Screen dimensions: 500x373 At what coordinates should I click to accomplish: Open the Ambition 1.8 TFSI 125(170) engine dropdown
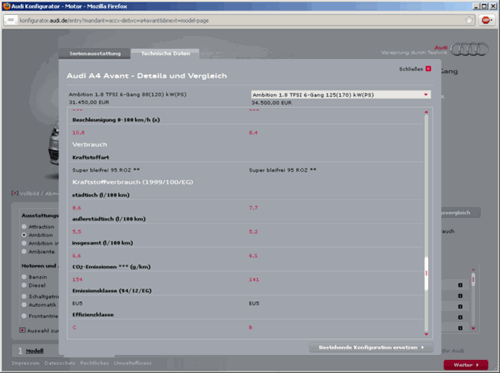[x=341, y=95]
